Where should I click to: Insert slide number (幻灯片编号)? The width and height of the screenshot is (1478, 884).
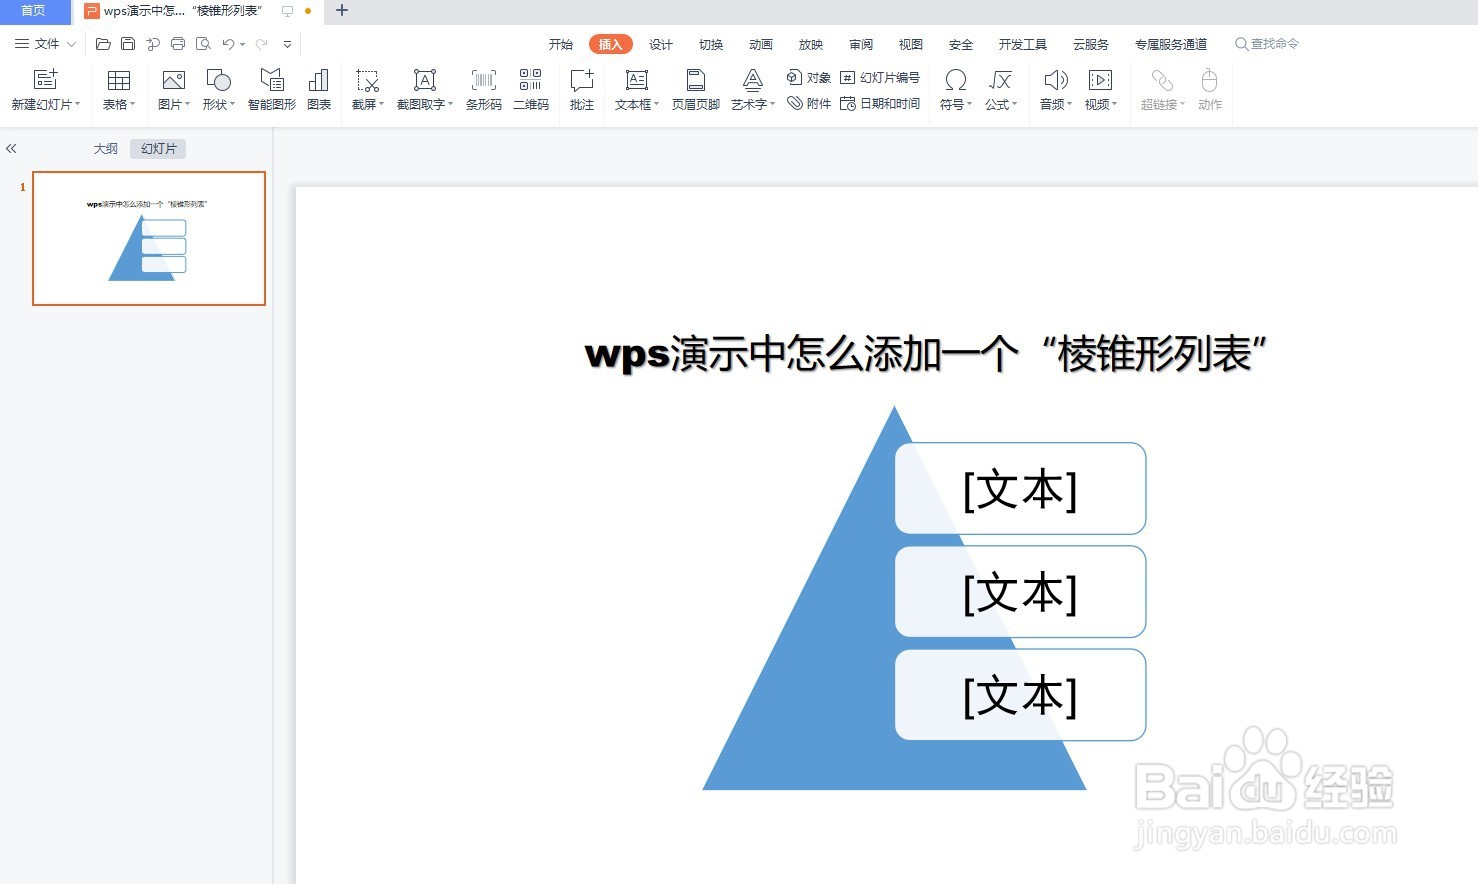click(x=880, y=77)
